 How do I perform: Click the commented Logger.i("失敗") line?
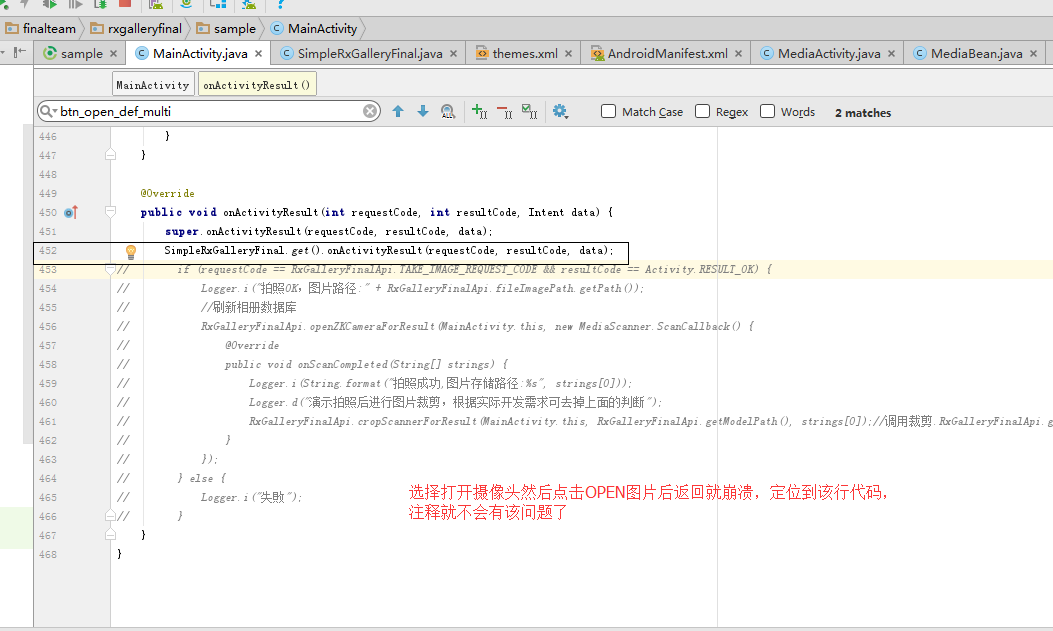[x=251, y=497]
